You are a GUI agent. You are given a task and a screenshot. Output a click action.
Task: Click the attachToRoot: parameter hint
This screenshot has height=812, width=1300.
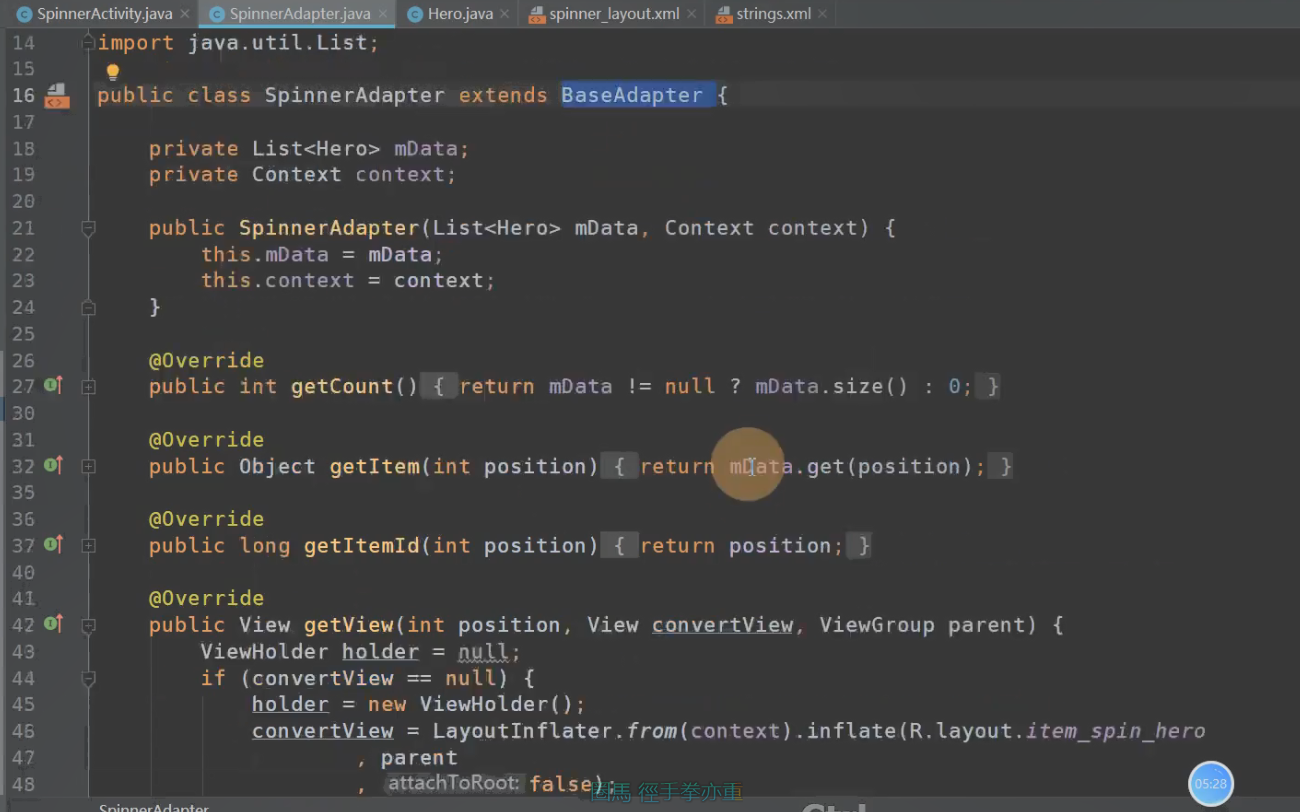(x=455, y=783)
